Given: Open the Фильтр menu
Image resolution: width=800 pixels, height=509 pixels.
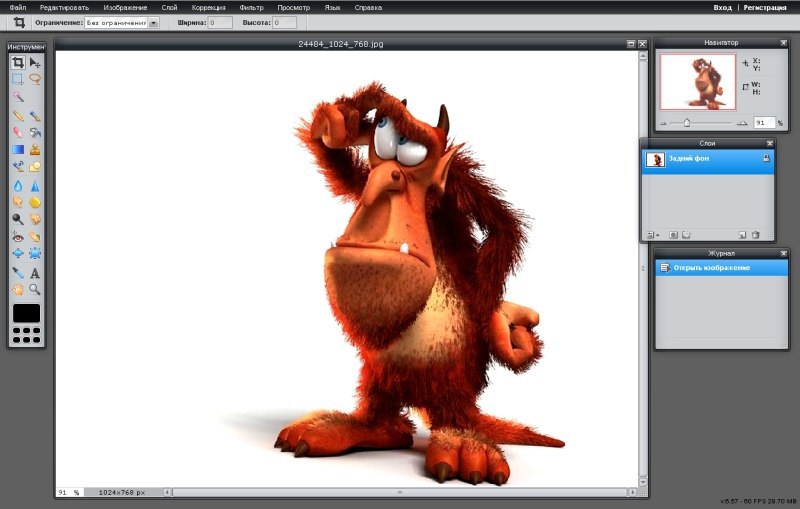Looking at the screenshot, I should pyautogui.click(x=252, y=8).
